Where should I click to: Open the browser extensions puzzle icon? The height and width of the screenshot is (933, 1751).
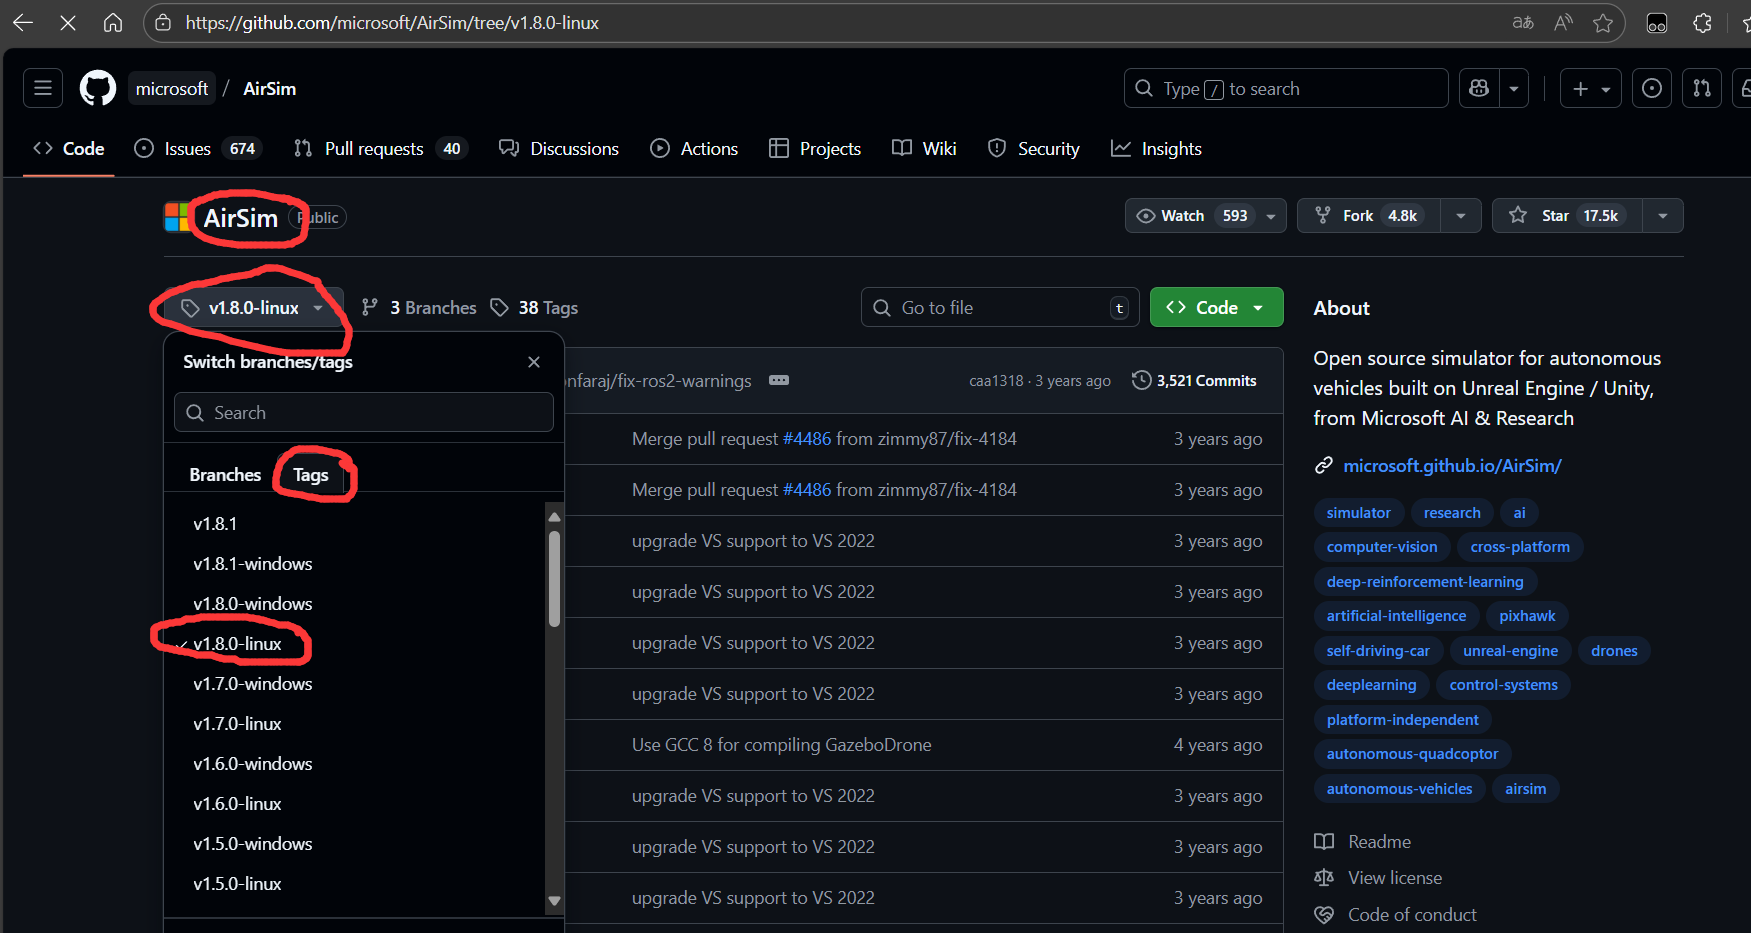1702,22
